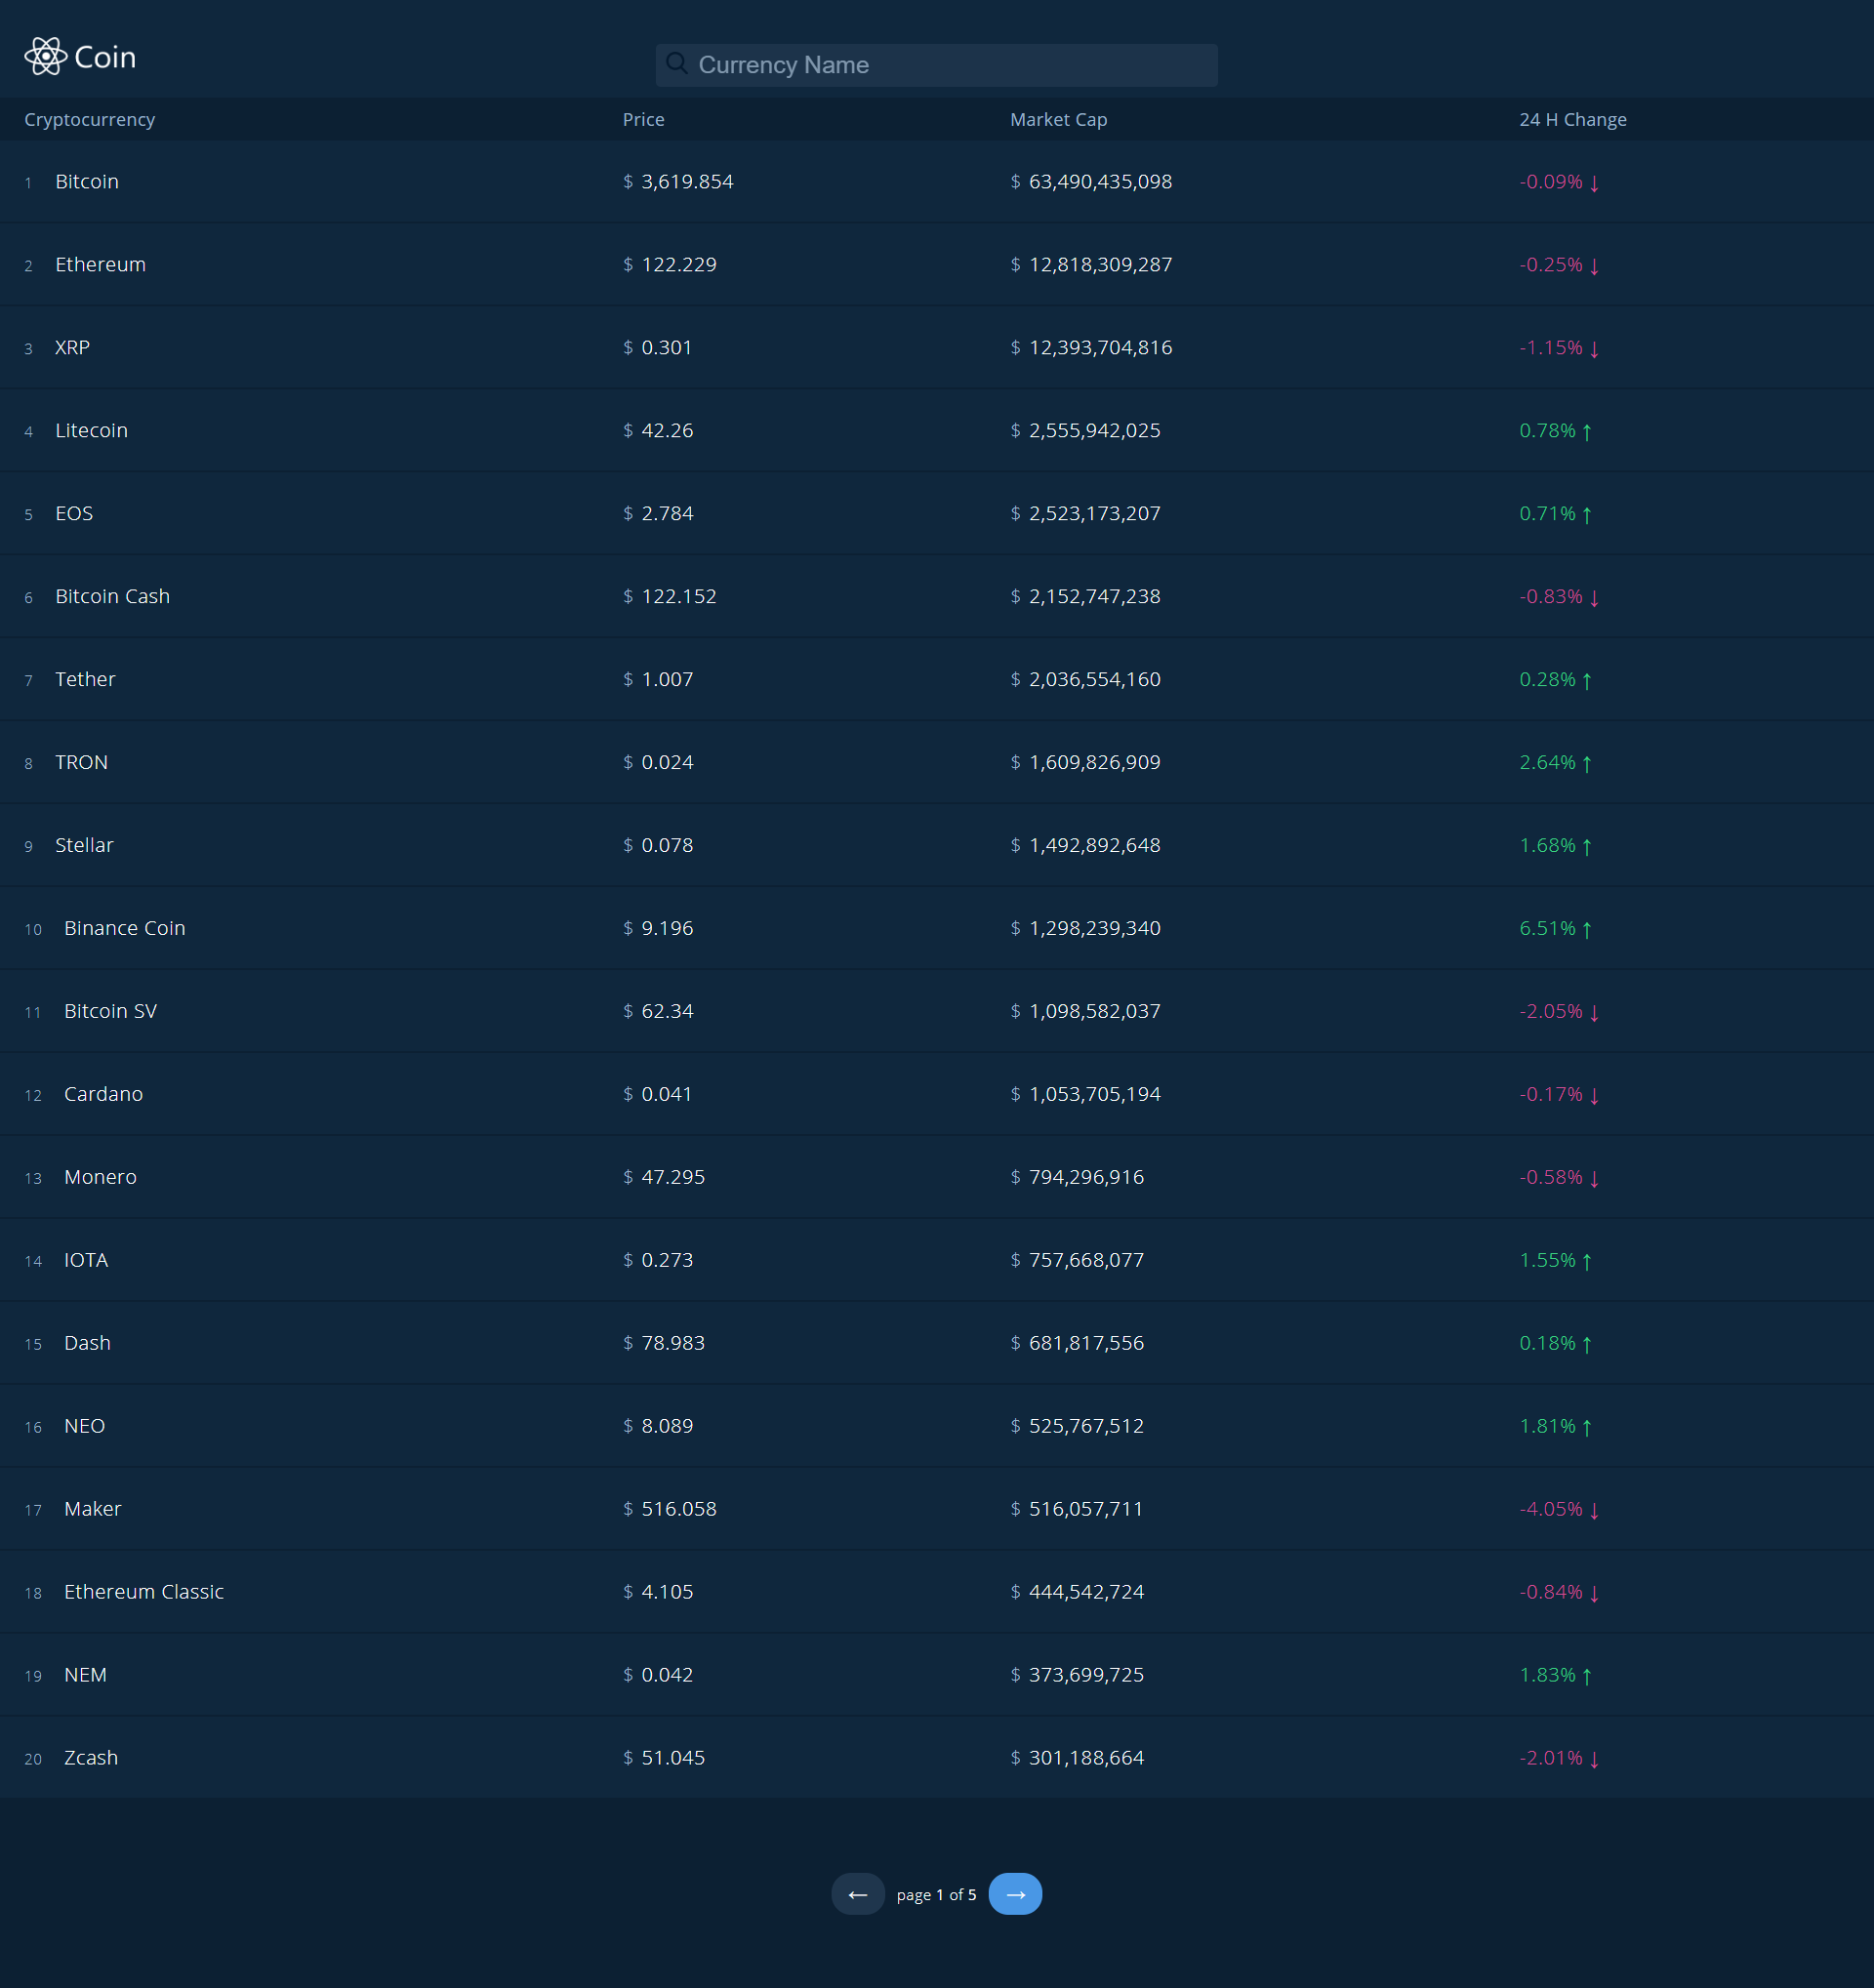Click the 'page 1 of 5' label
This screenshot has height=1988, width=1874.
(x=936, y=1895)
